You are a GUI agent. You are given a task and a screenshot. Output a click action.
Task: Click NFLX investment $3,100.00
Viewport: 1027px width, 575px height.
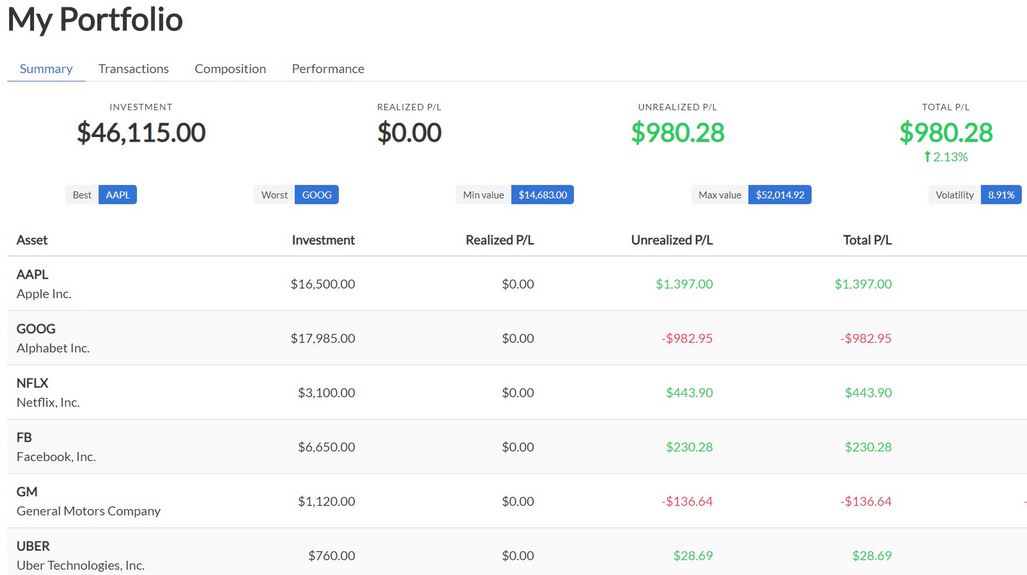(x=326, y=393)
